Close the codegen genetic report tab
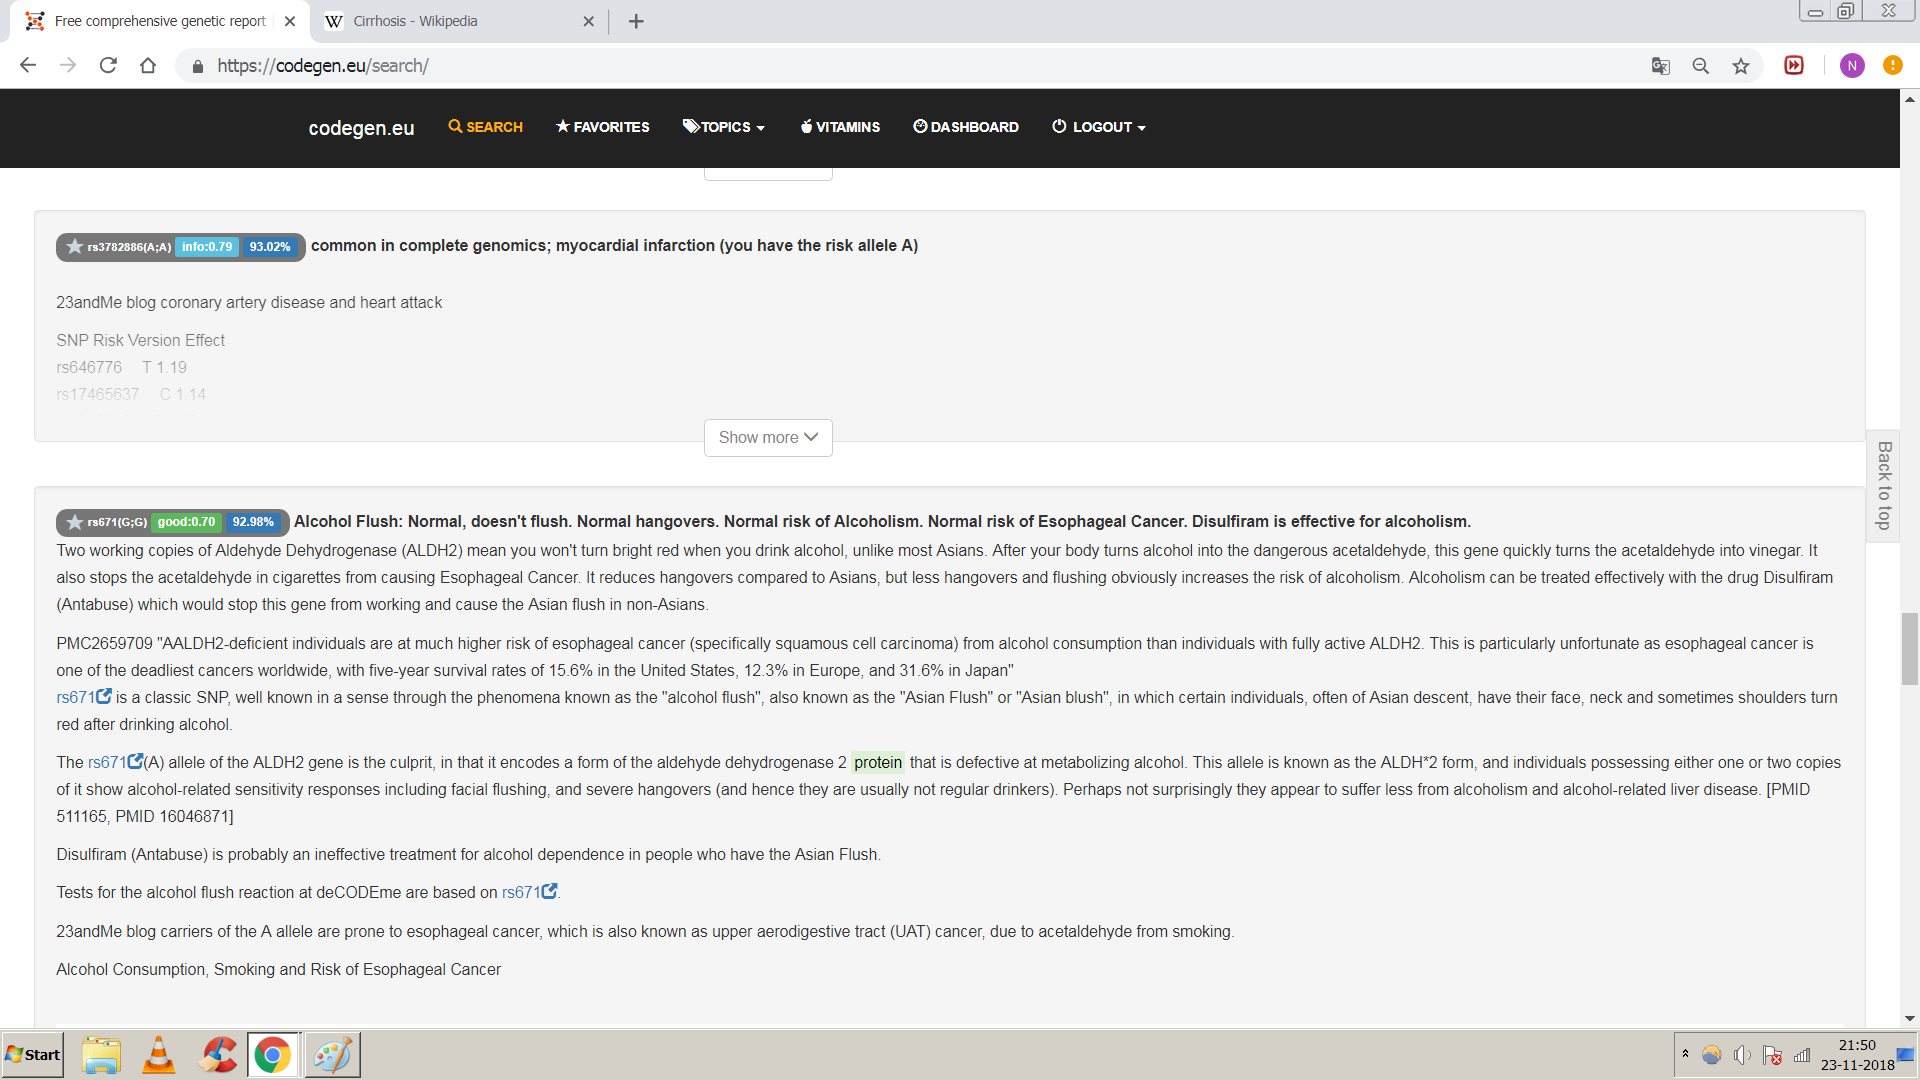Viewport: 1920px width, 1080px height. 290,21
